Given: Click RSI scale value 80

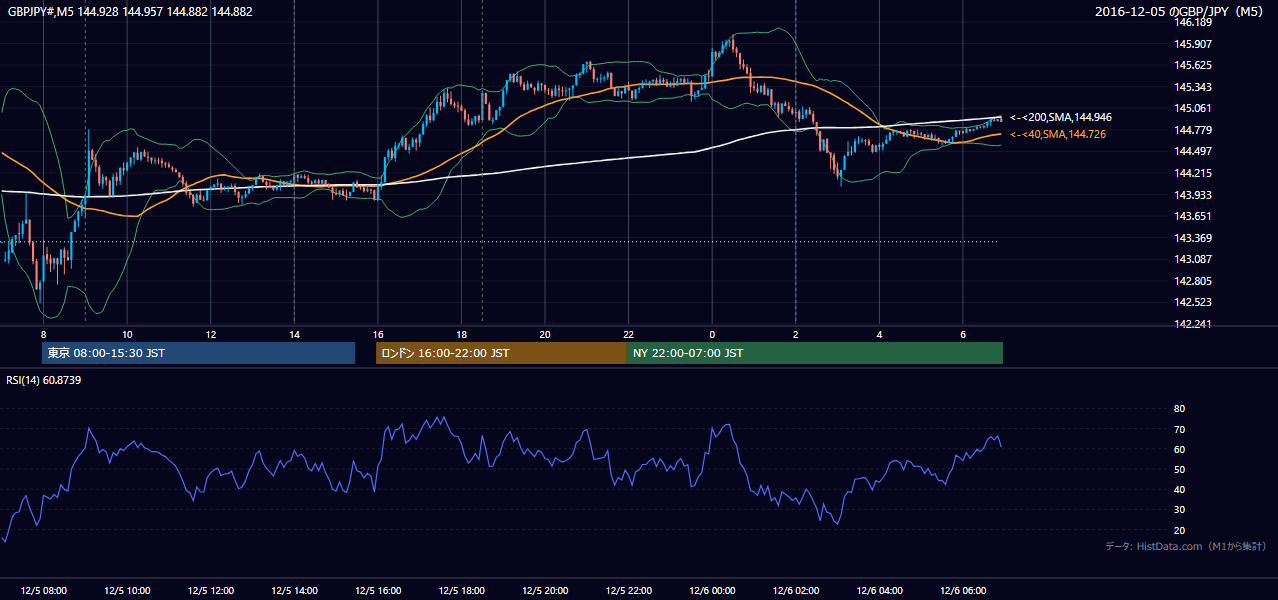Looking at the screenshot, I should 1179,409.
